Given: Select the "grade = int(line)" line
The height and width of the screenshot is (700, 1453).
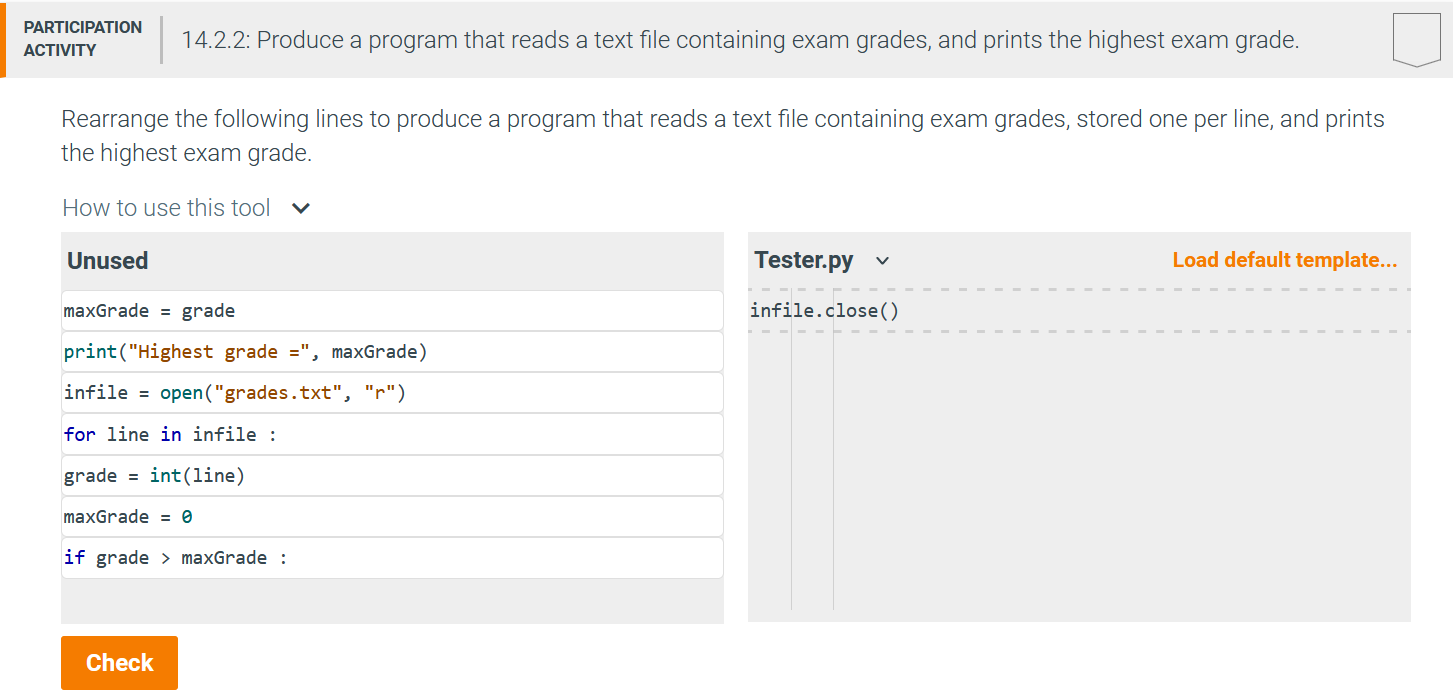Looking at the screenshot, I should click(392, 474).
